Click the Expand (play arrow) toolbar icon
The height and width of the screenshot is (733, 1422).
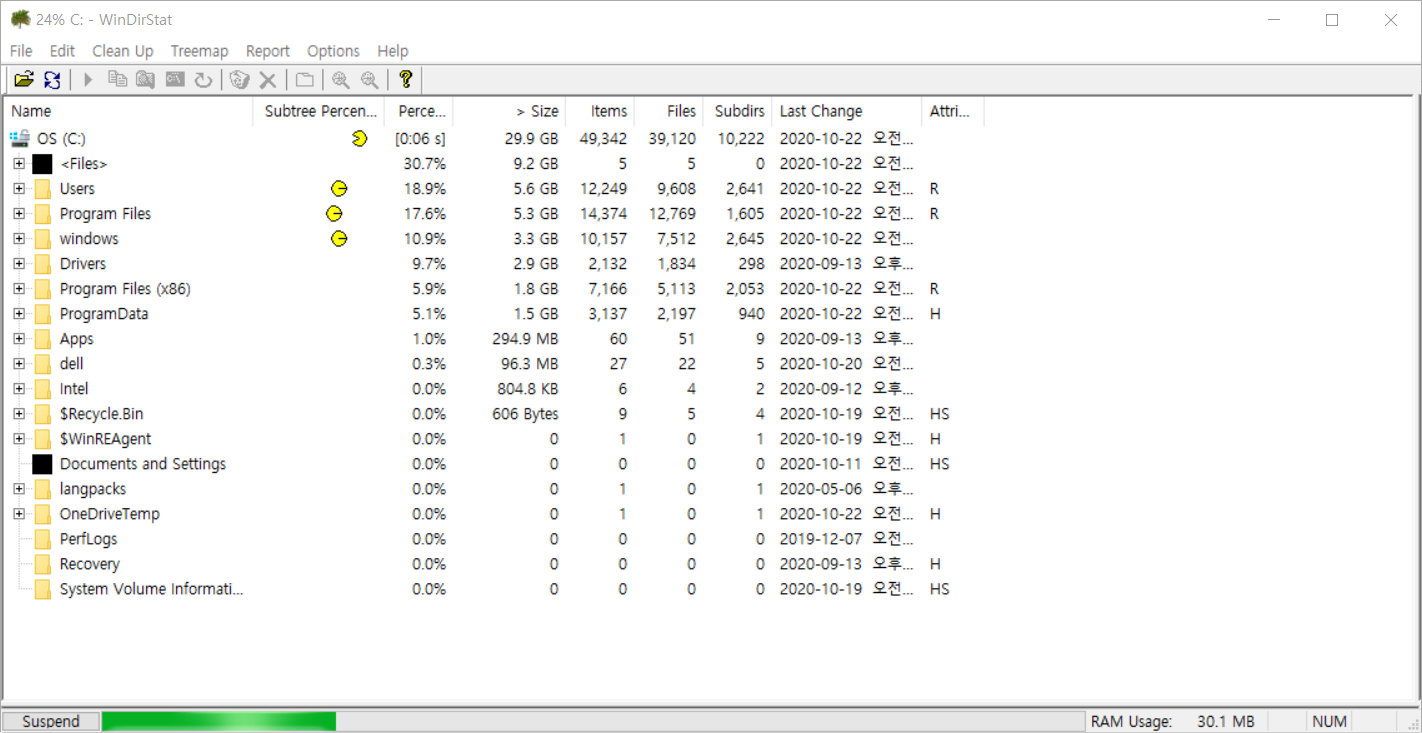coord(88,80)
